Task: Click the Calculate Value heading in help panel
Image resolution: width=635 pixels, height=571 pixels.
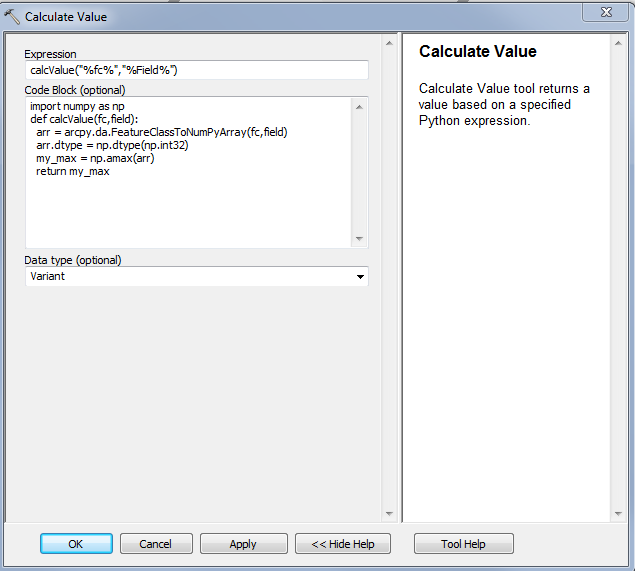Action: click(x=477, y=52)
